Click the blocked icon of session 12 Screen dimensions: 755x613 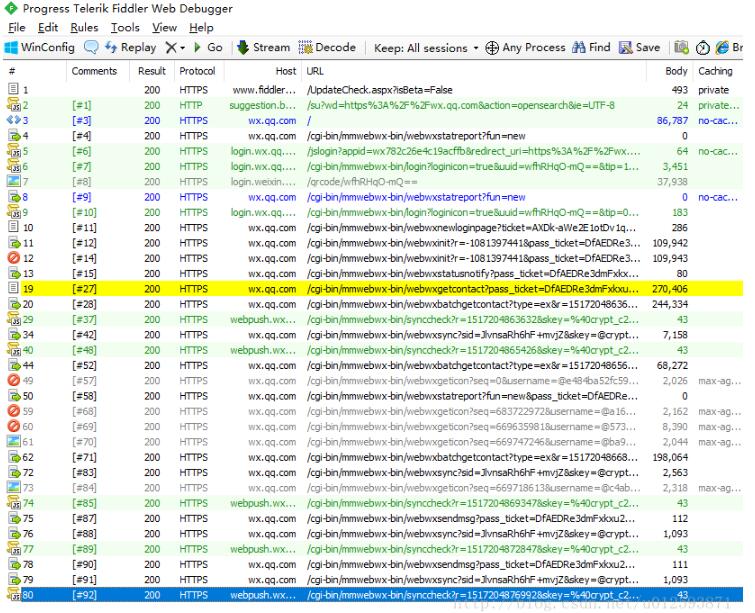pos(14,258)
